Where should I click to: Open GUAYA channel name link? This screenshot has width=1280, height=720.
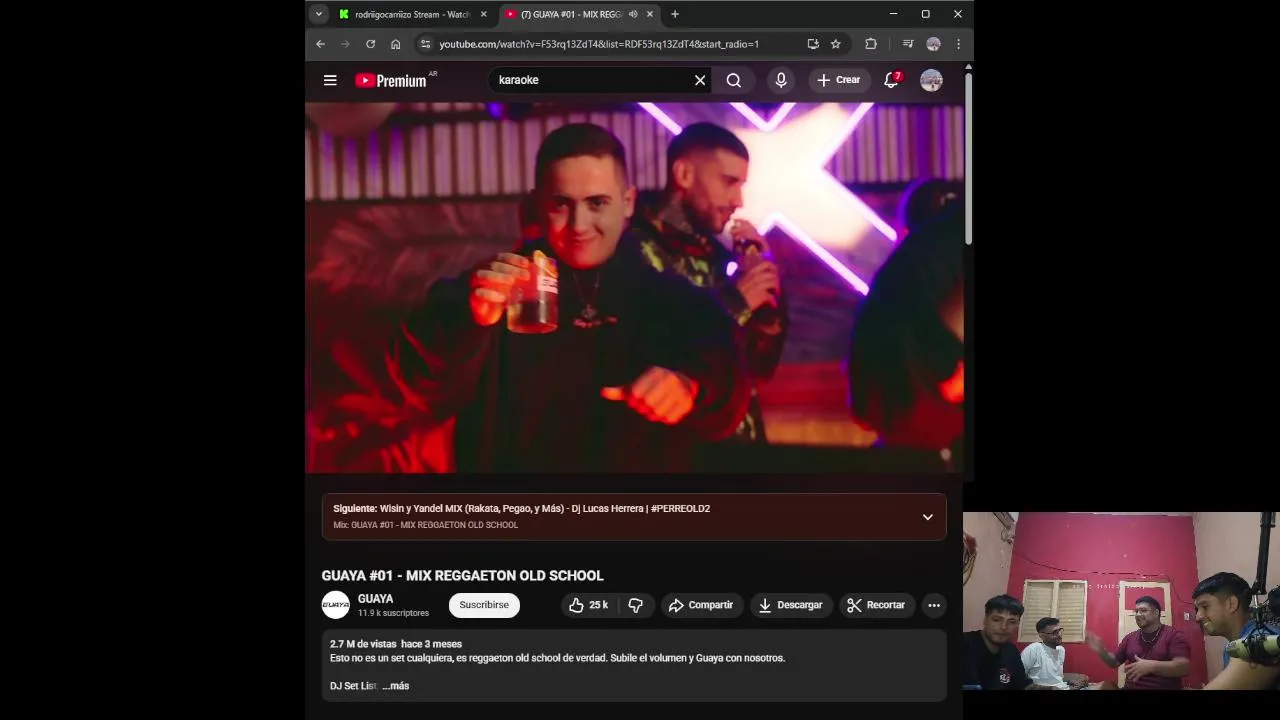[375, 599]
